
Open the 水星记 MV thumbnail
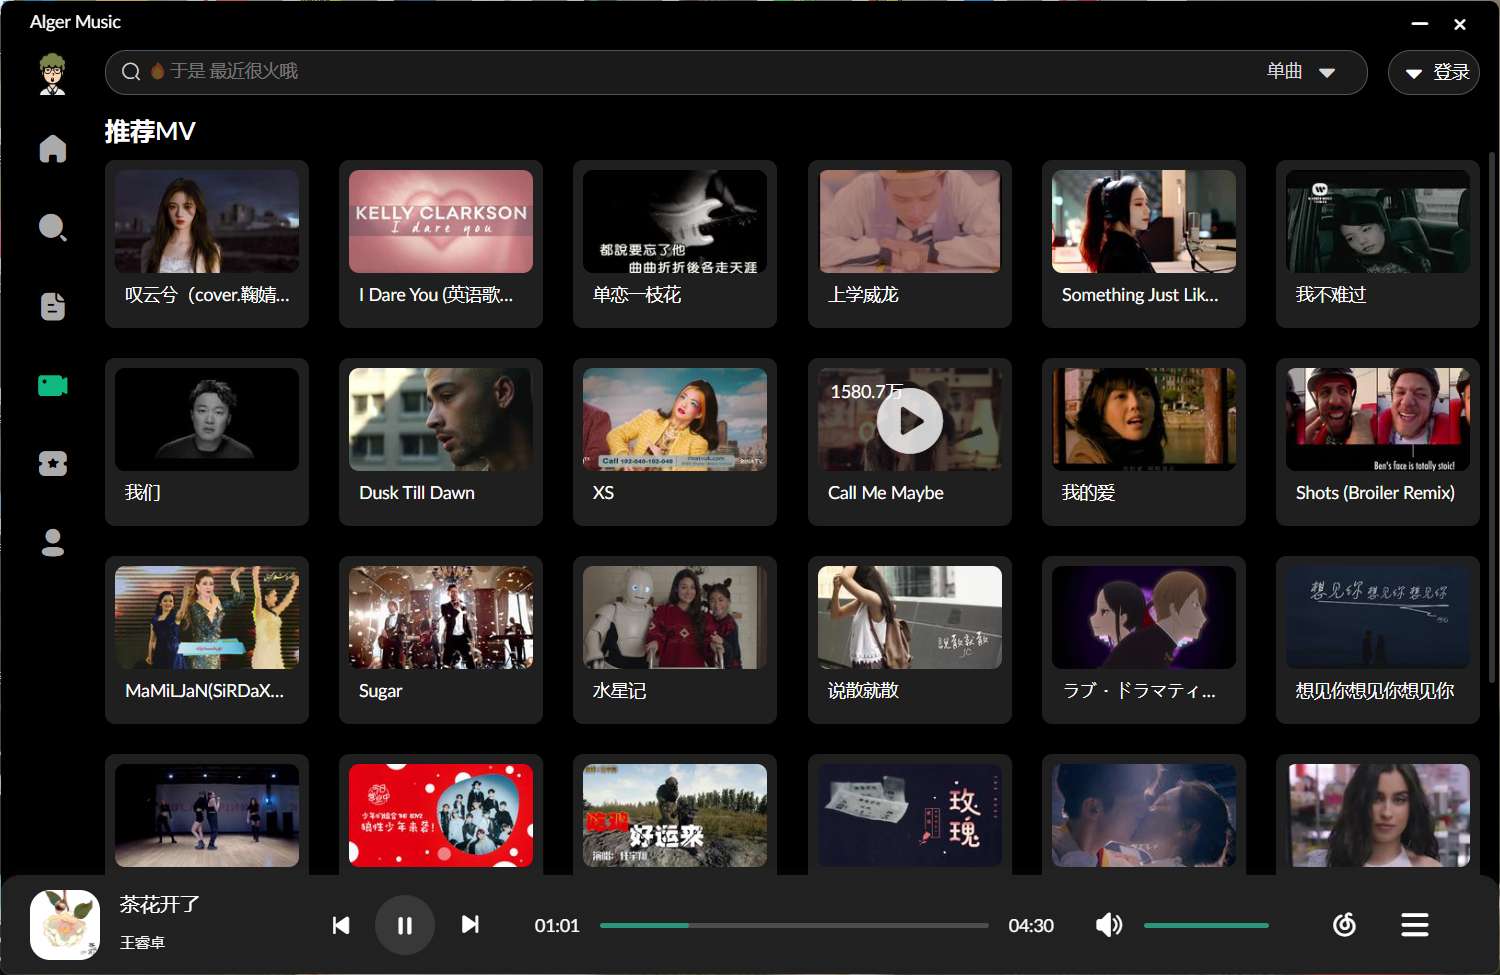[x=675, y=617]
